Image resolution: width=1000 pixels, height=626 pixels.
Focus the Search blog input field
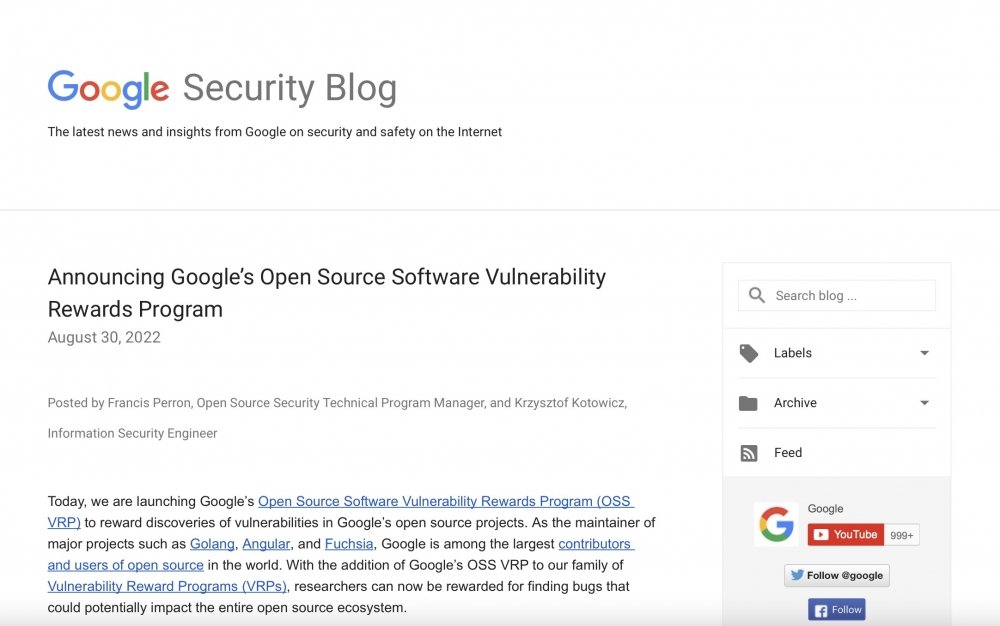850,296
